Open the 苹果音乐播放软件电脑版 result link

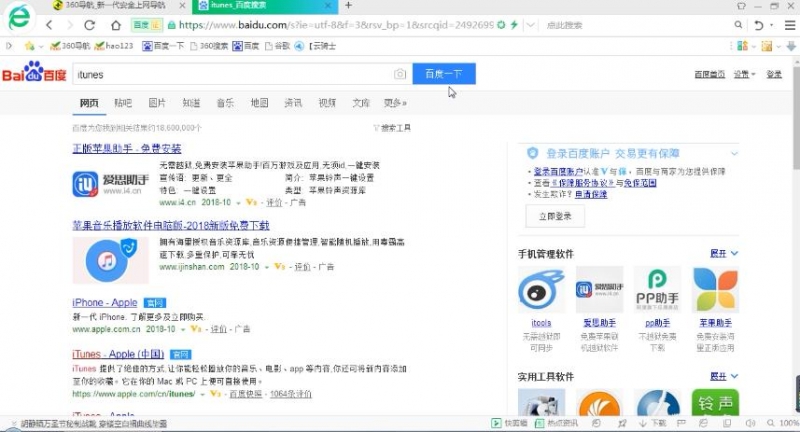coord(171,225)
